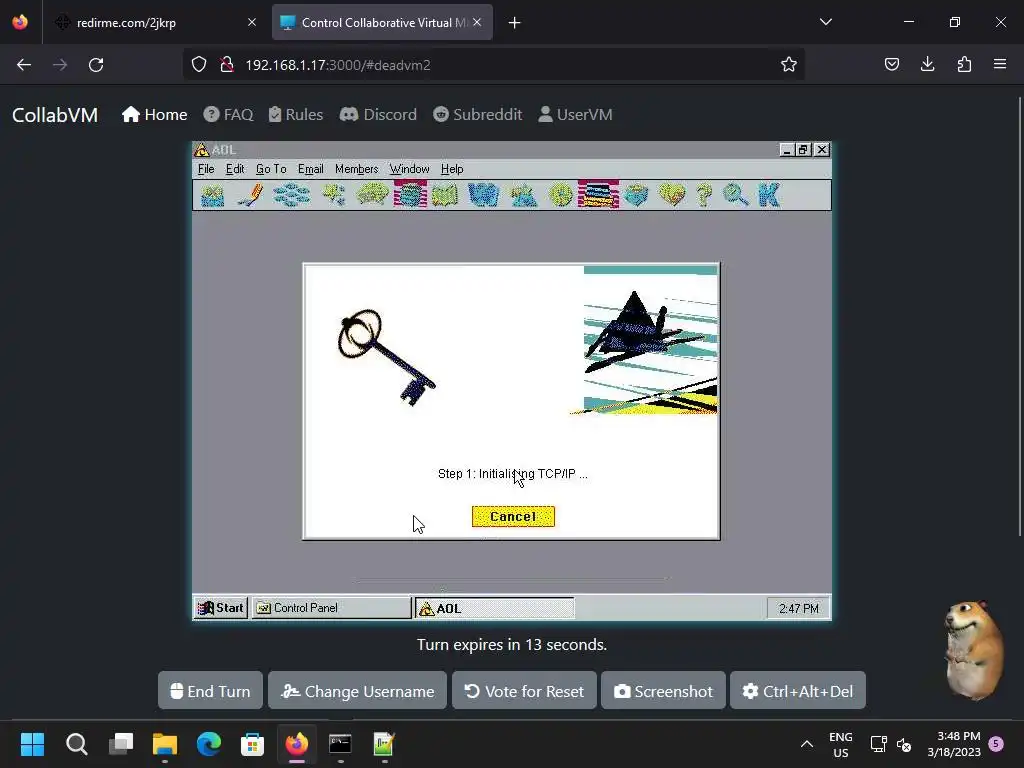Image resolution: width=1024 pixels, height=768 pixels.
Task: Open Windows Start menu on host taskbar
Action: [32, 744]
